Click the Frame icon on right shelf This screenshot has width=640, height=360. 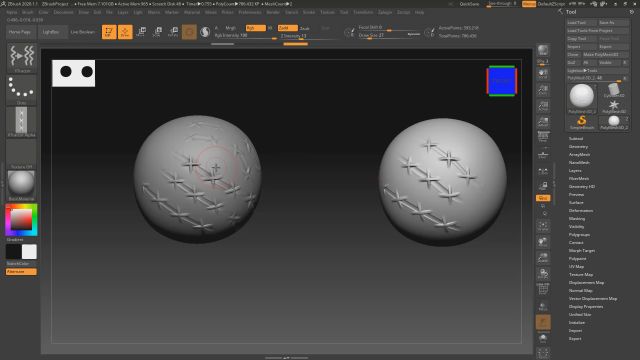point(543,225)
